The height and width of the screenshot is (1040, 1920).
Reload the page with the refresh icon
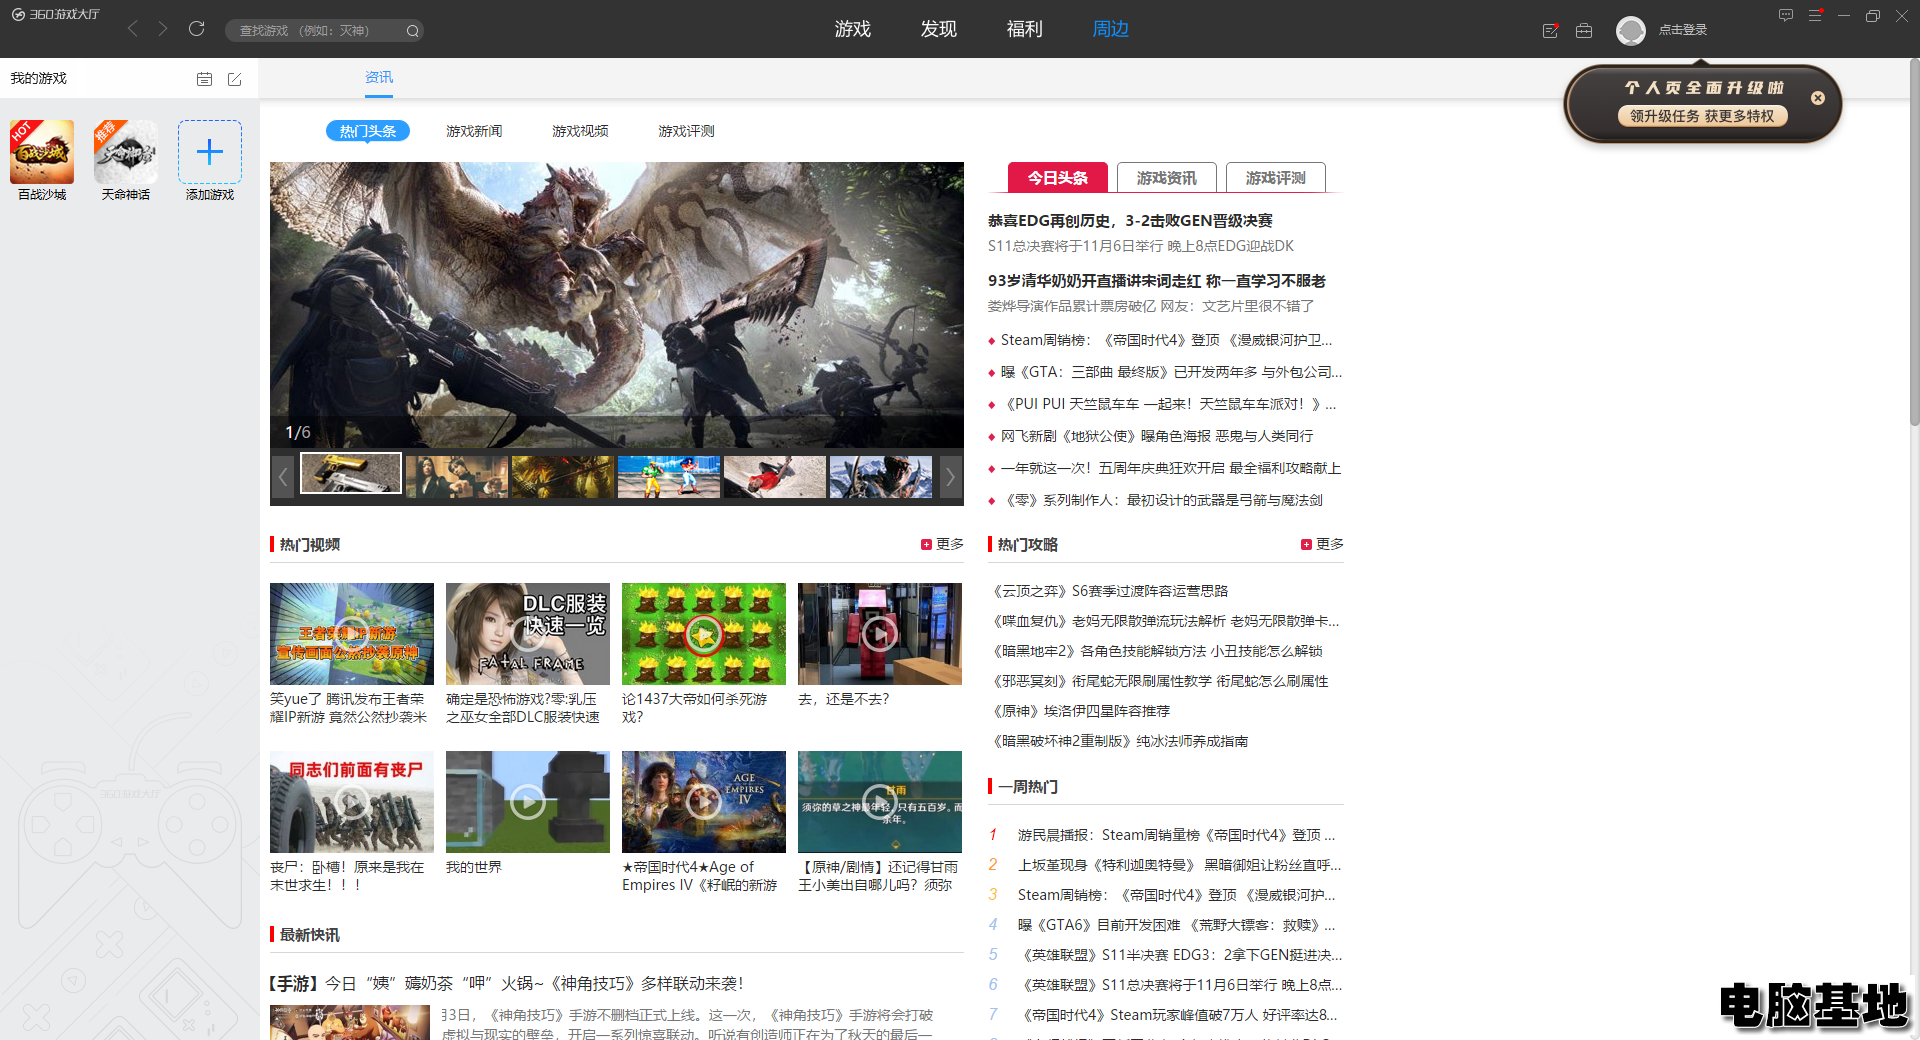(x=197, y=29)
